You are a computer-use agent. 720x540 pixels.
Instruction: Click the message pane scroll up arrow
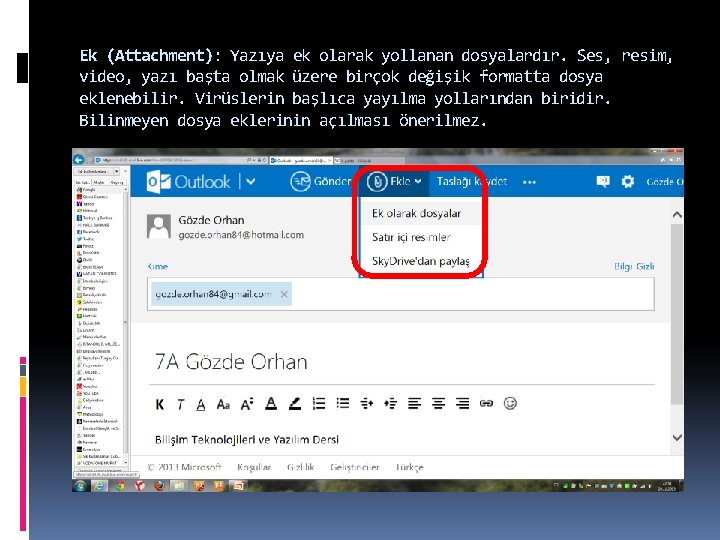tap(677, 215)
